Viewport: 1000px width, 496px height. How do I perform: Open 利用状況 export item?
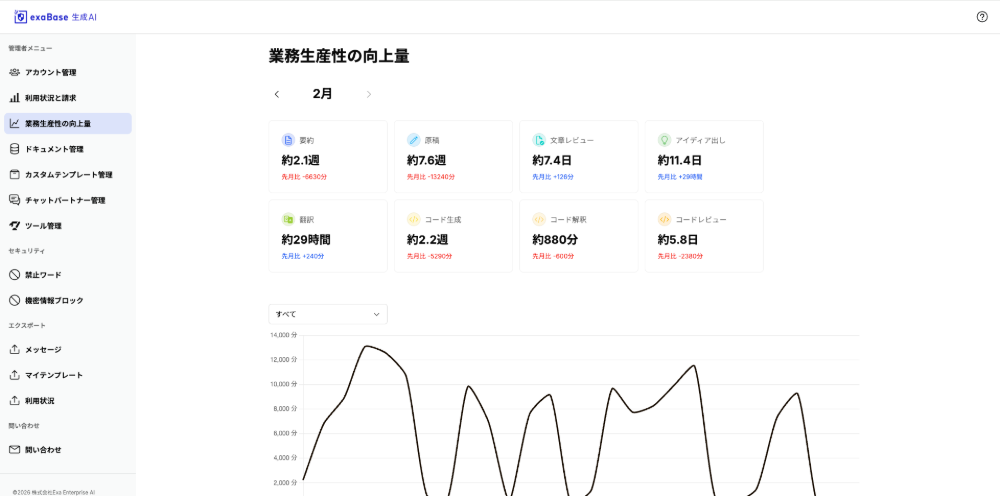point(68,400)
